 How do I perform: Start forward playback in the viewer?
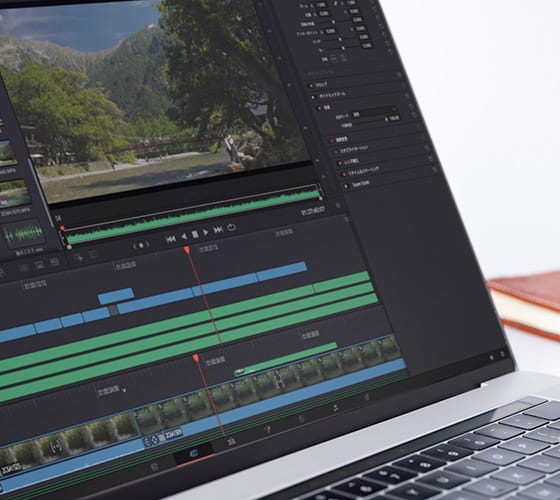click(x=206, y=232)
